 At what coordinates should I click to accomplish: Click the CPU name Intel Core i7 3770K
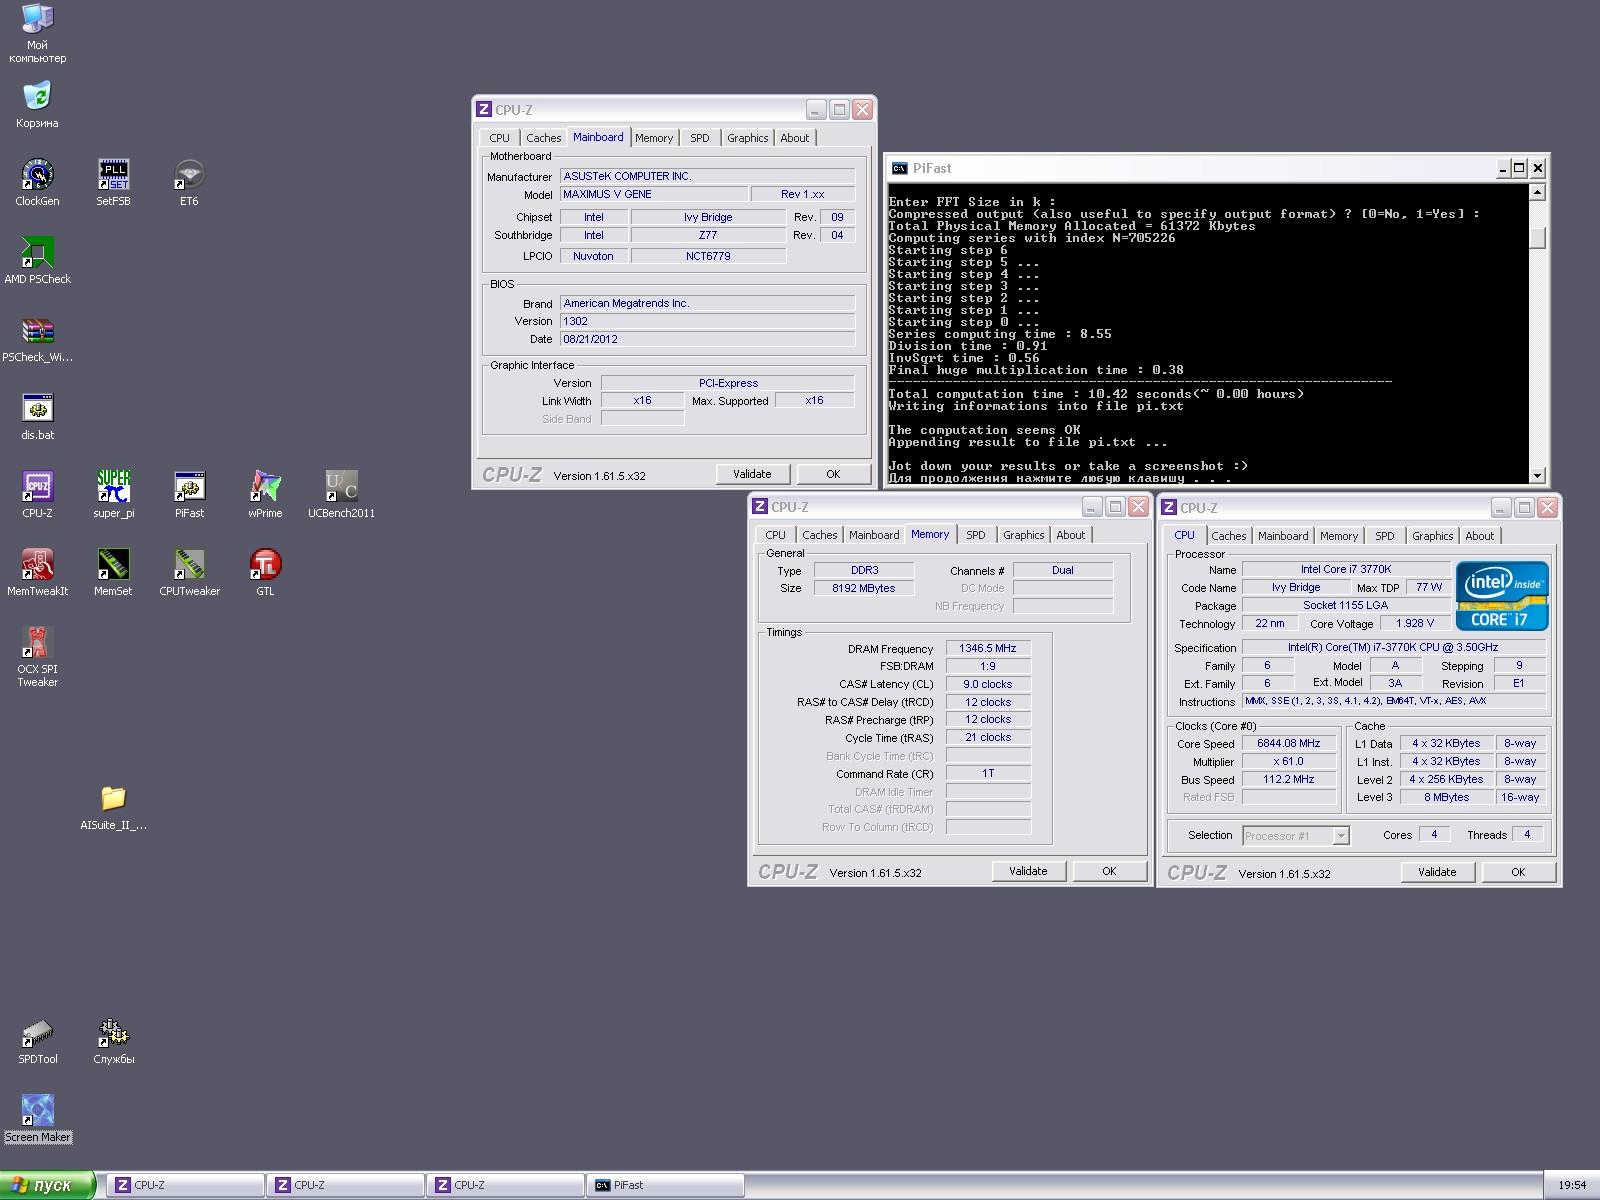(x=1346, y=569)
